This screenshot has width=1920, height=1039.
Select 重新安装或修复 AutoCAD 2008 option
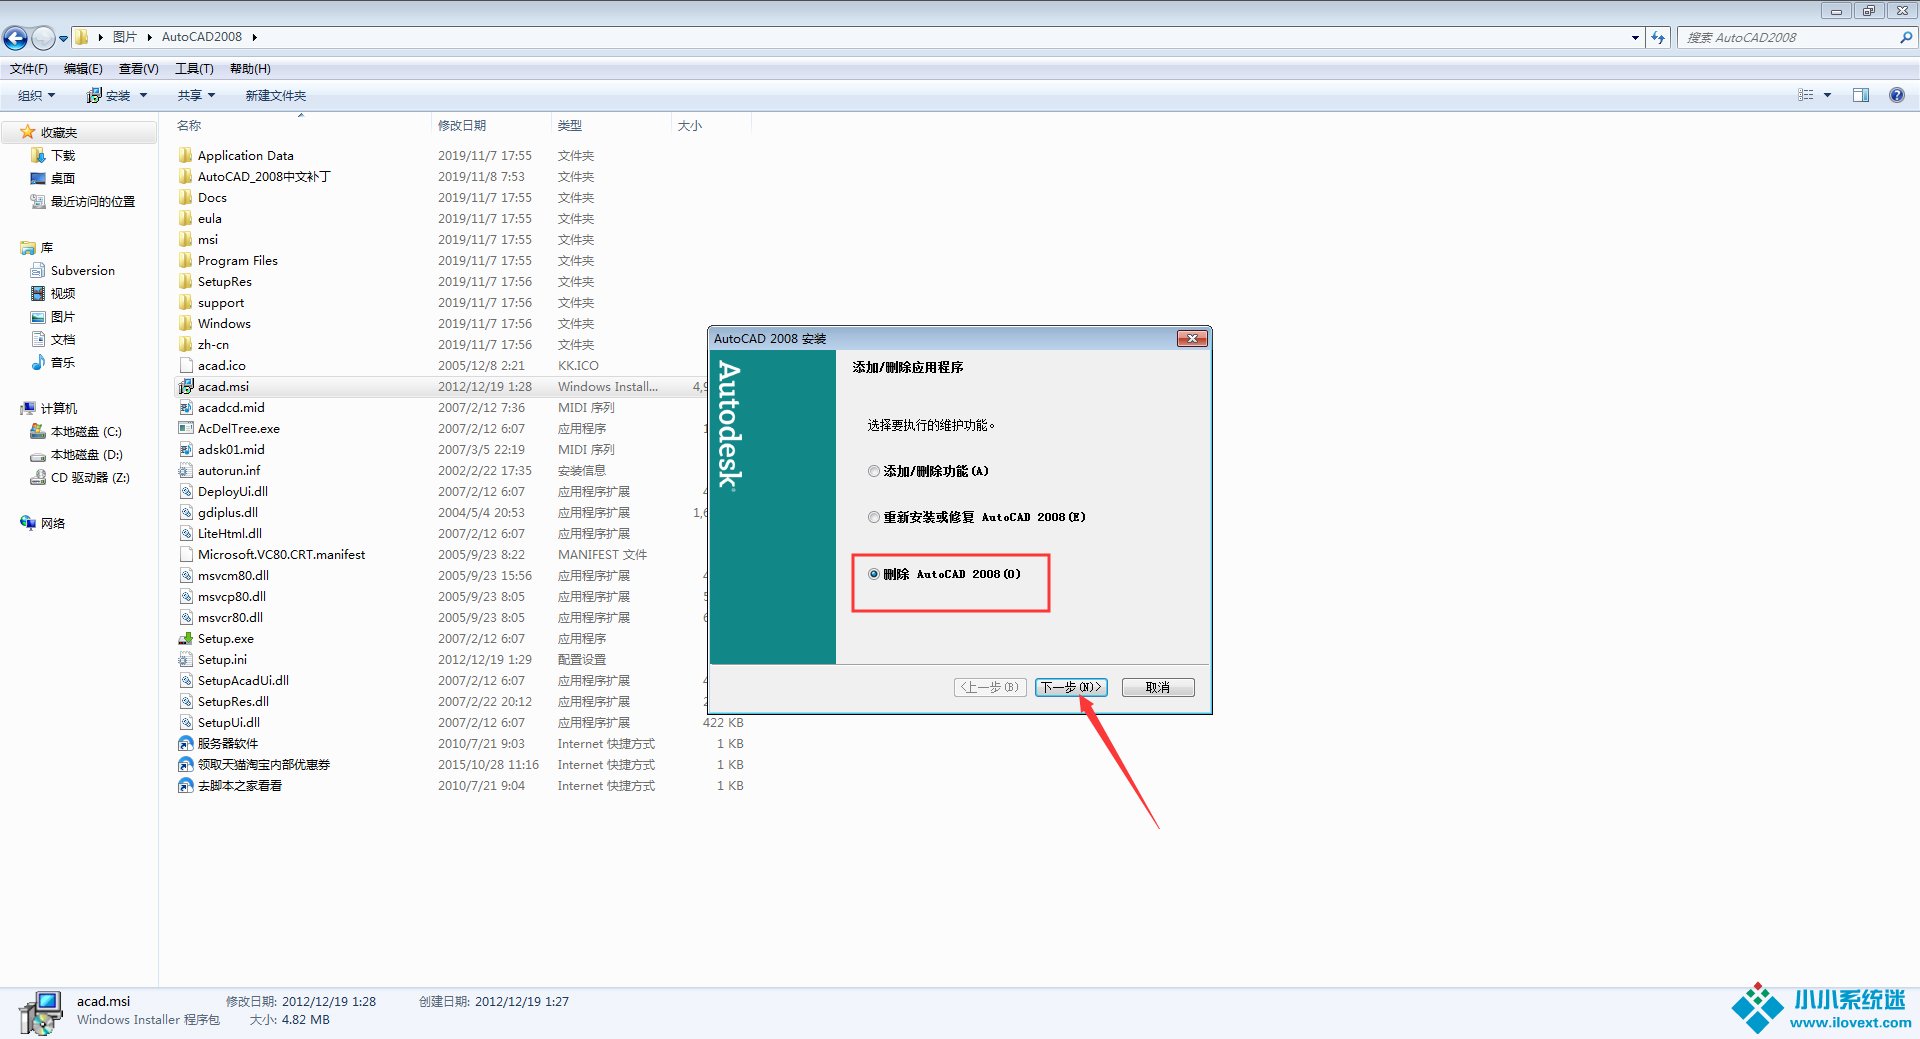874,517
